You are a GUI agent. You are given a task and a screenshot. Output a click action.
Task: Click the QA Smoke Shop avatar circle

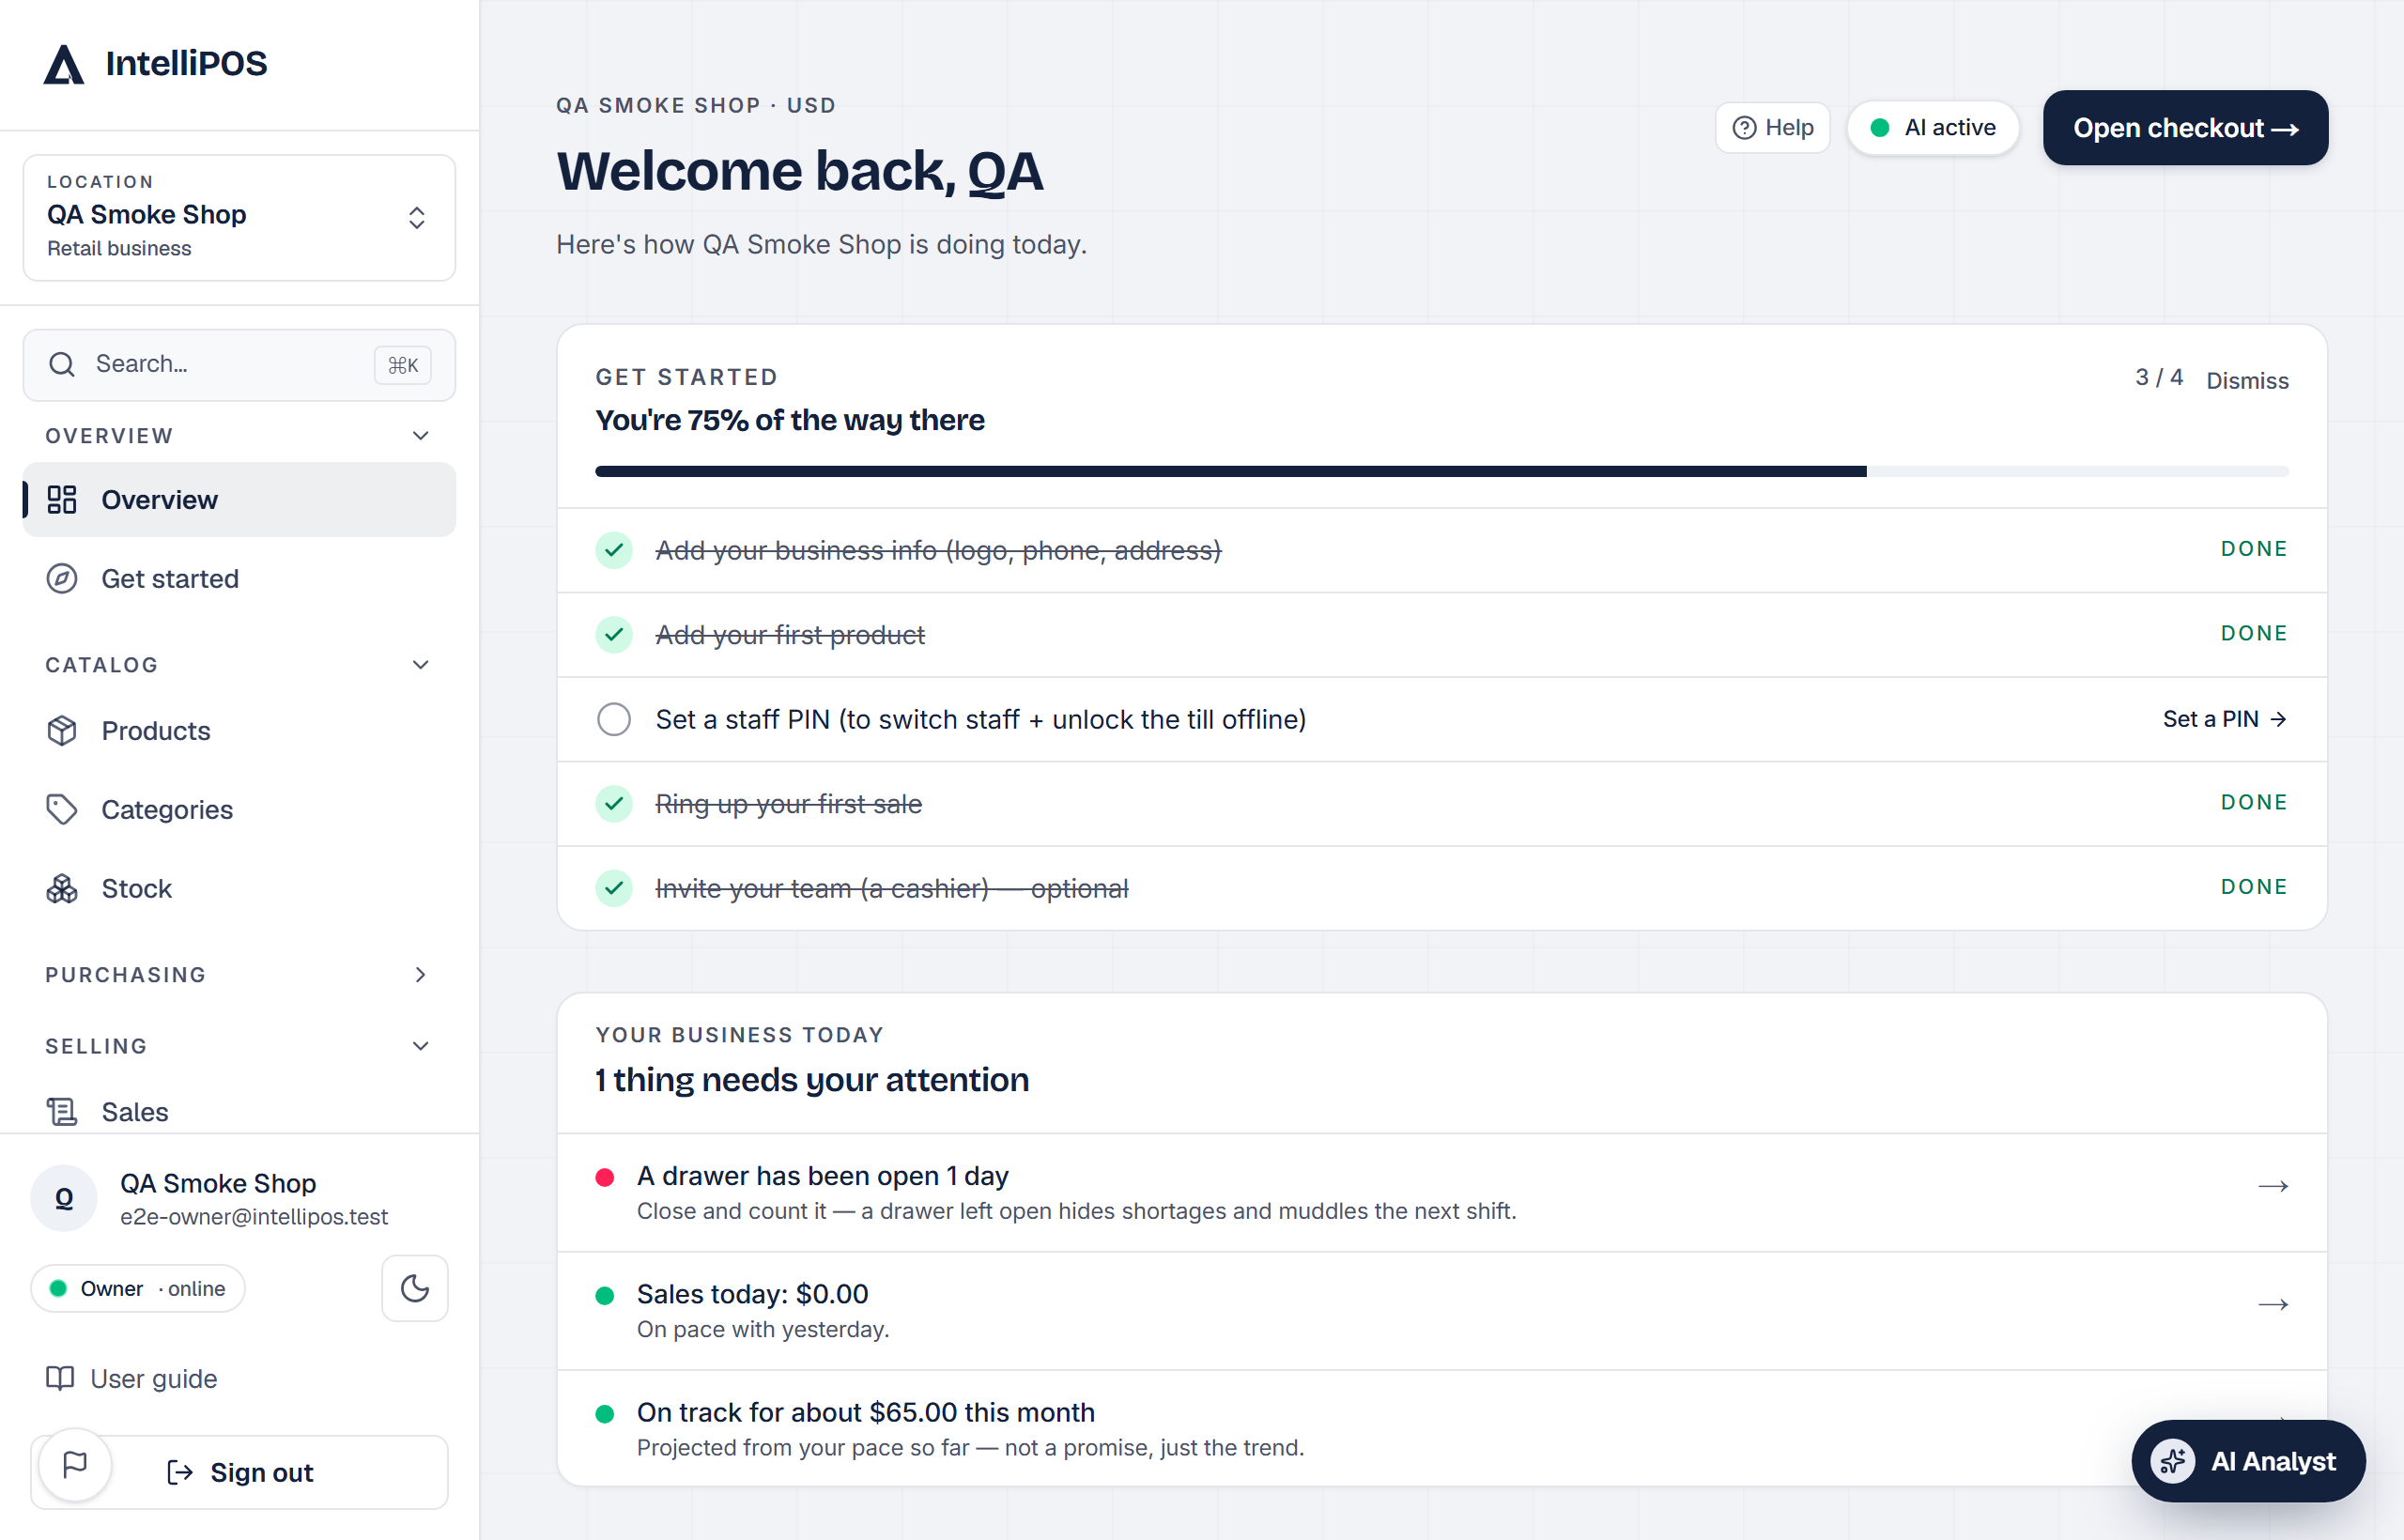tap(64, 1198)
